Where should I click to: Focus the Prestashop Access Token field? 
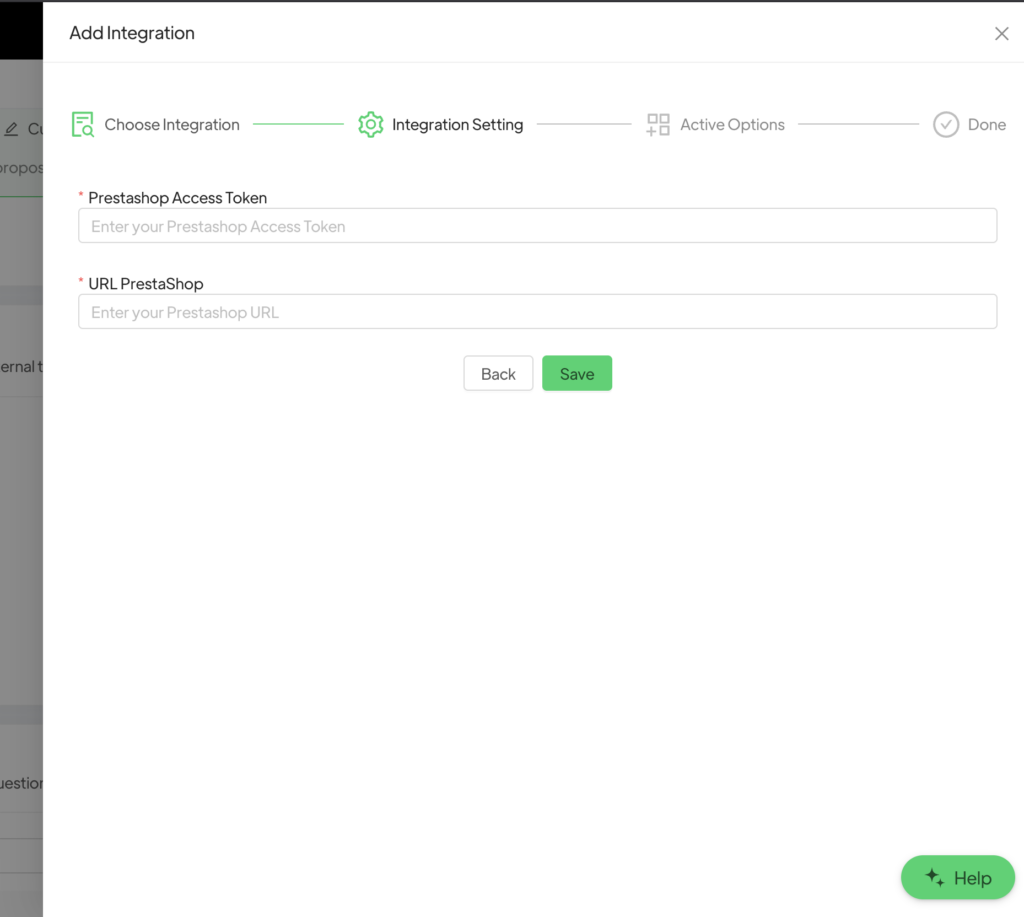537,226
